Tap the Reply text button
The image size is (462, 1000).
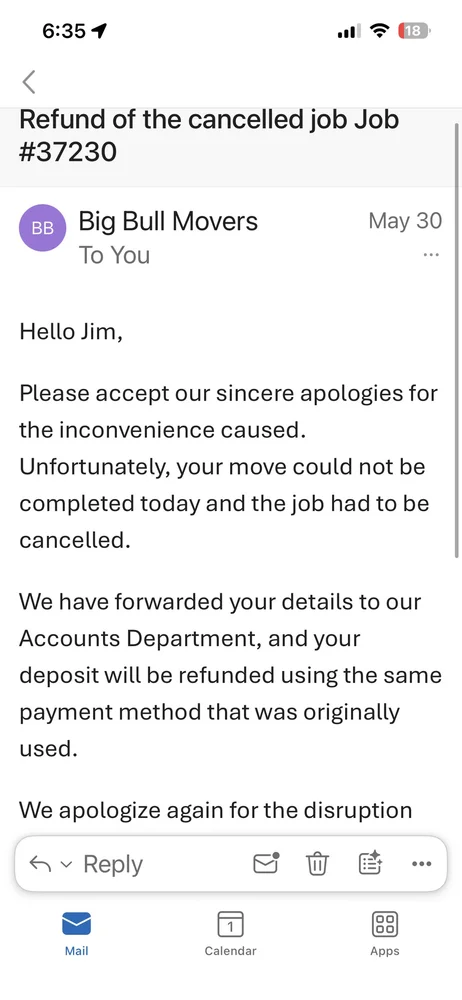coord(113,864)
